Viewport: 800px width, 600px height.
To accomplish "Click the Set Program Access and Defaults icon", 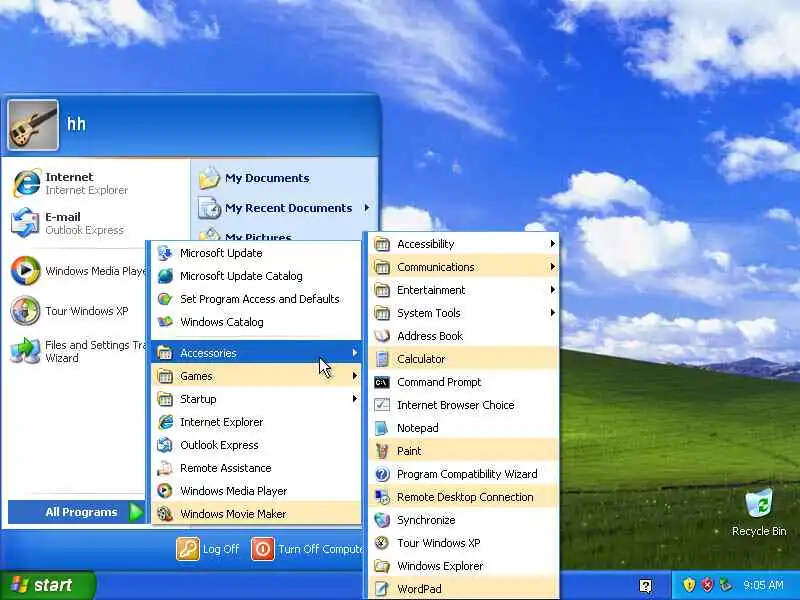I will [x=165, y=299].
